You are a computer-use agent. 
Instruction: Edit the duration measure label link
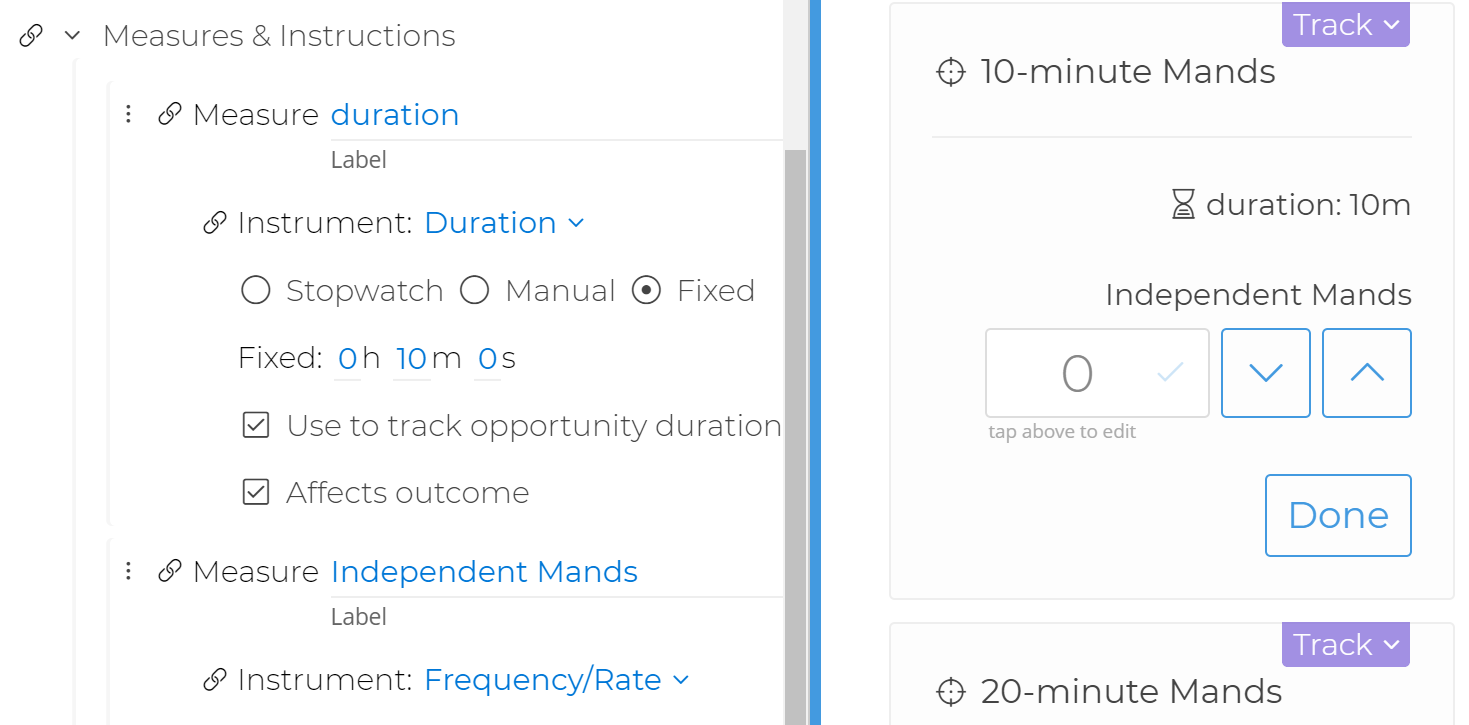395,113
